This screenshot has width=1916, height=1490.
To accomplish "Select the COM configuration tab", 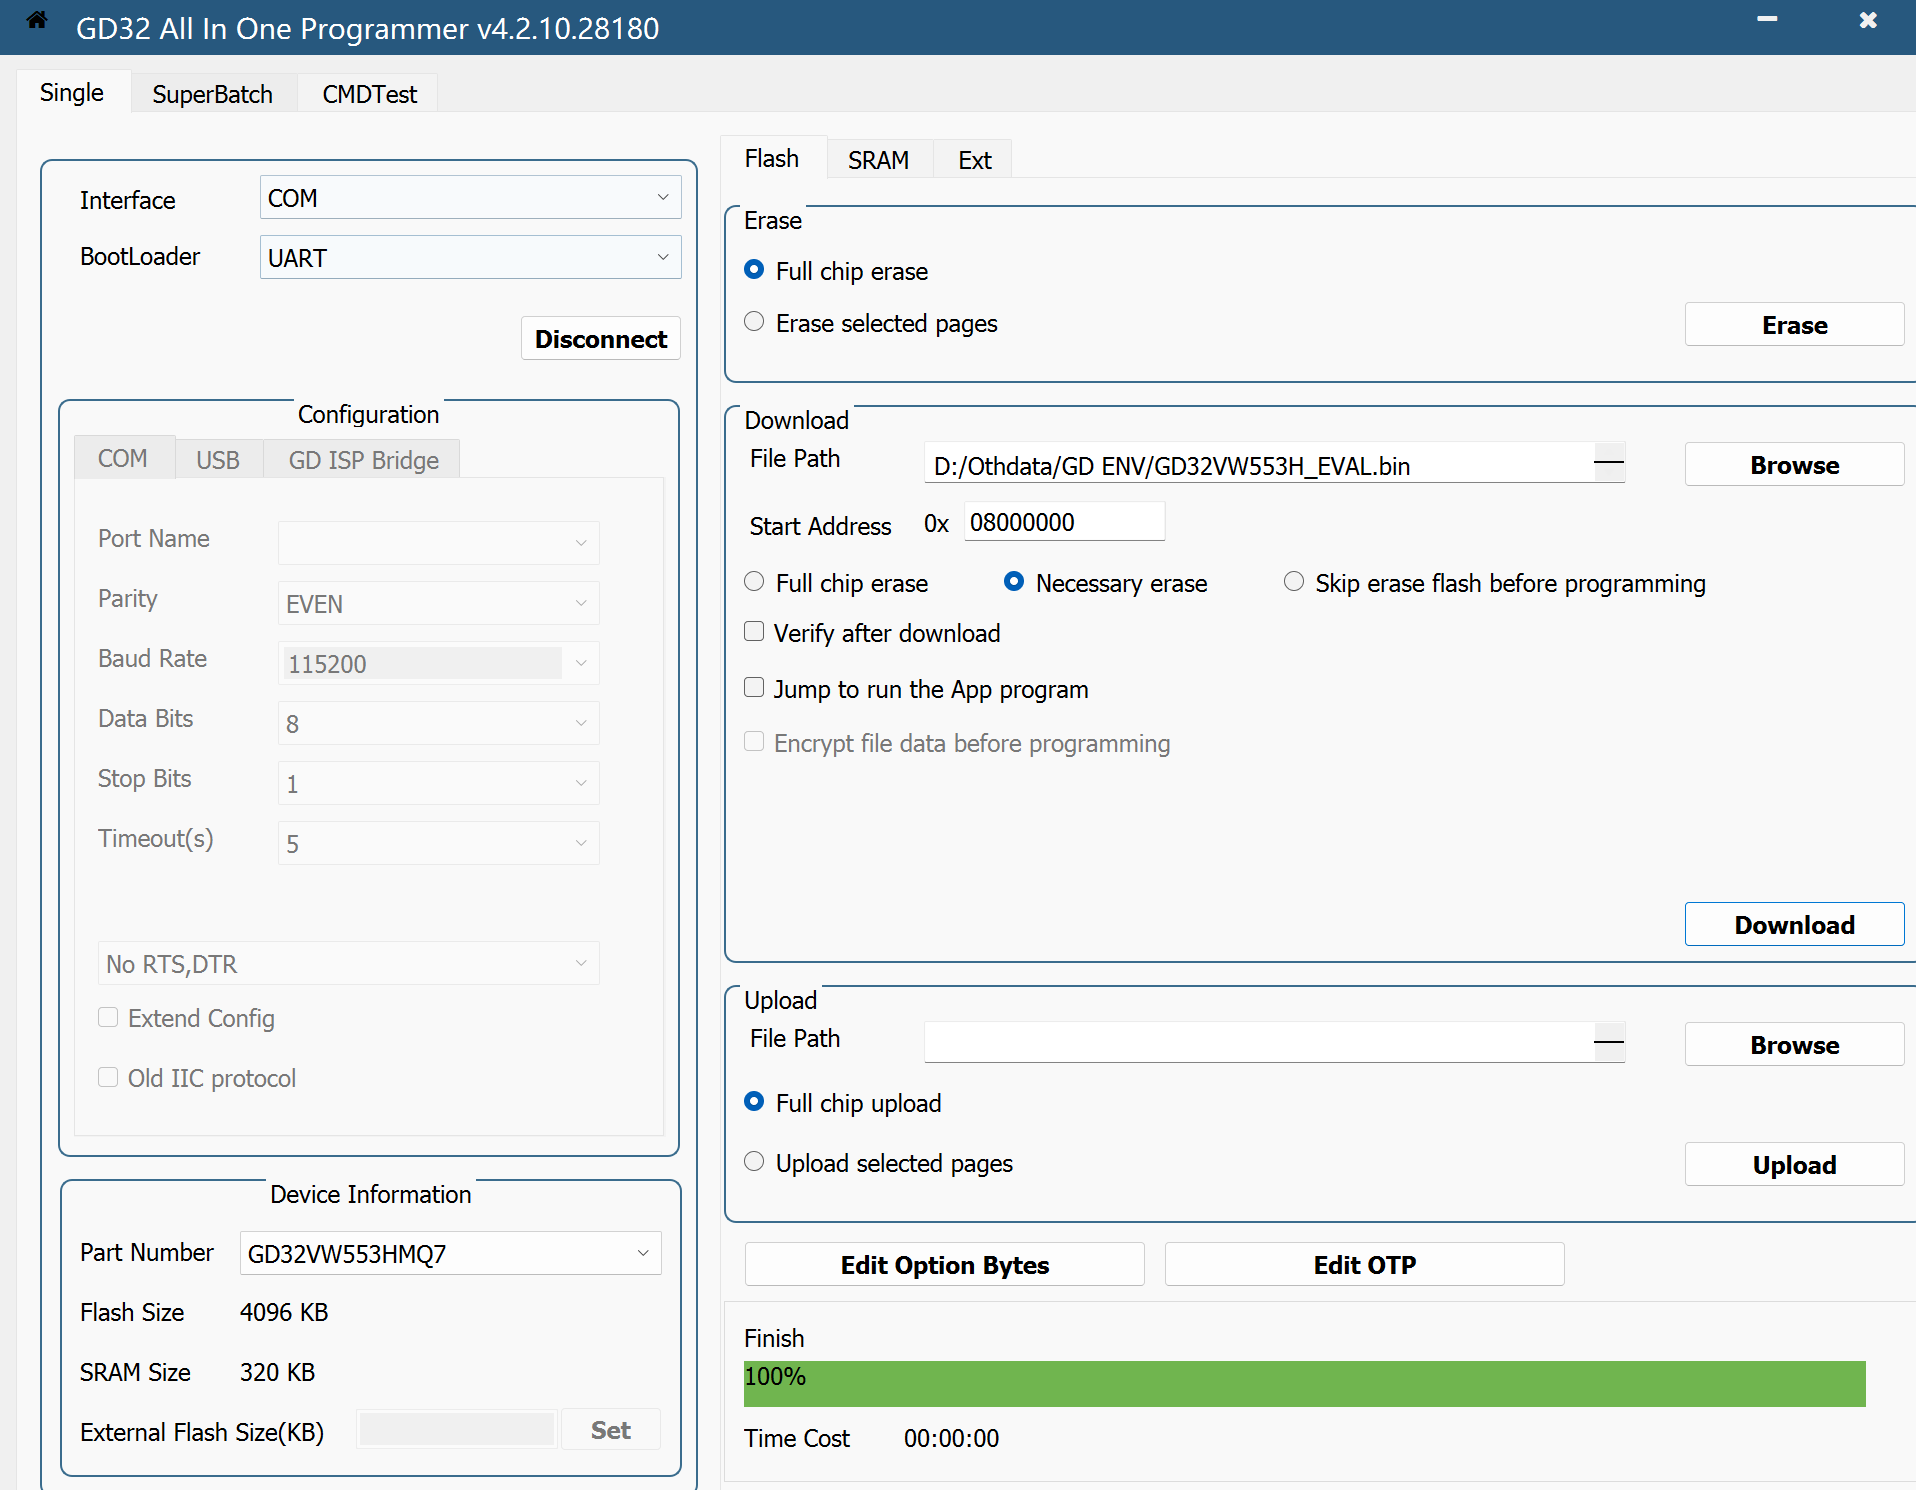I will [123, 458].
